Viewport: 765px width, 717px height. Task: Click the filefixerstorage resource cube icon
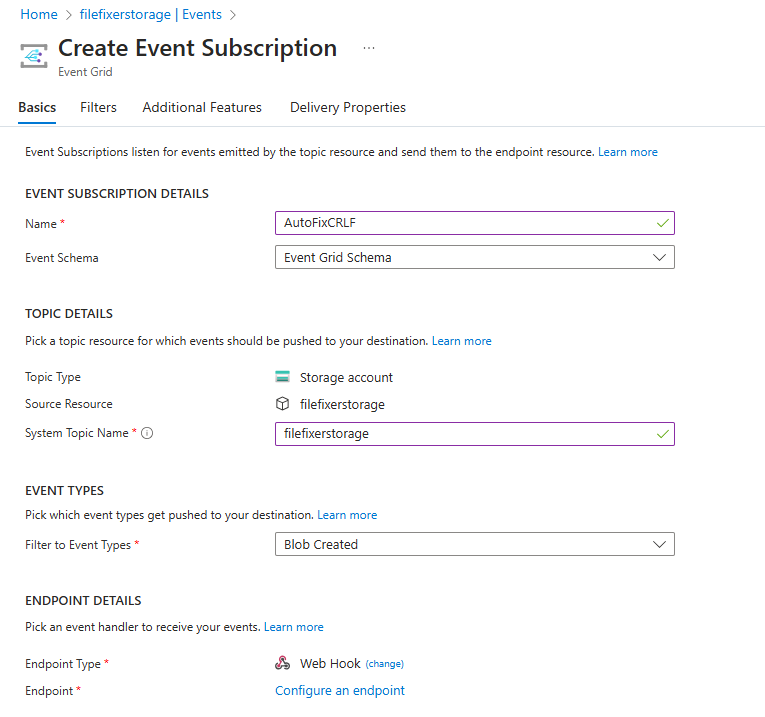coord(282,404)
